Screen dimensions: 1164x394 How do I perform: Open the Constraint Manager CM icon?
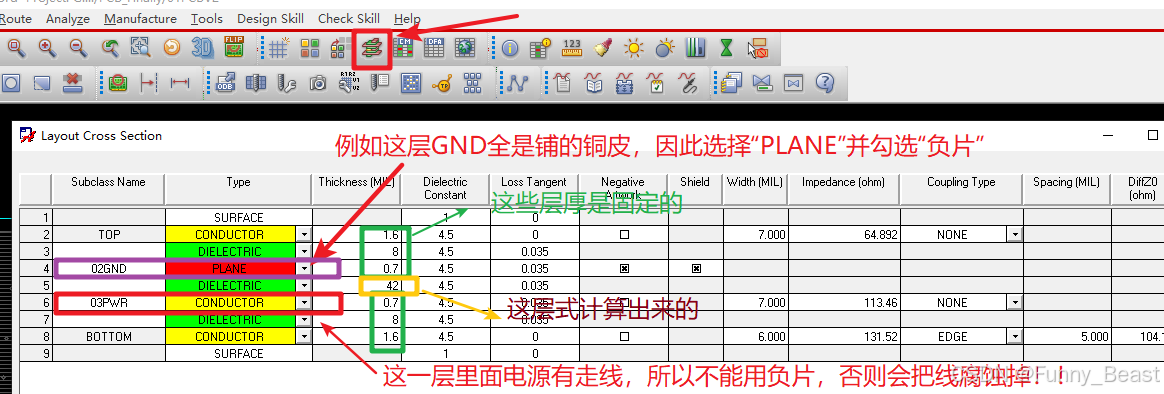pyautogui.click(x=403, y=49)
